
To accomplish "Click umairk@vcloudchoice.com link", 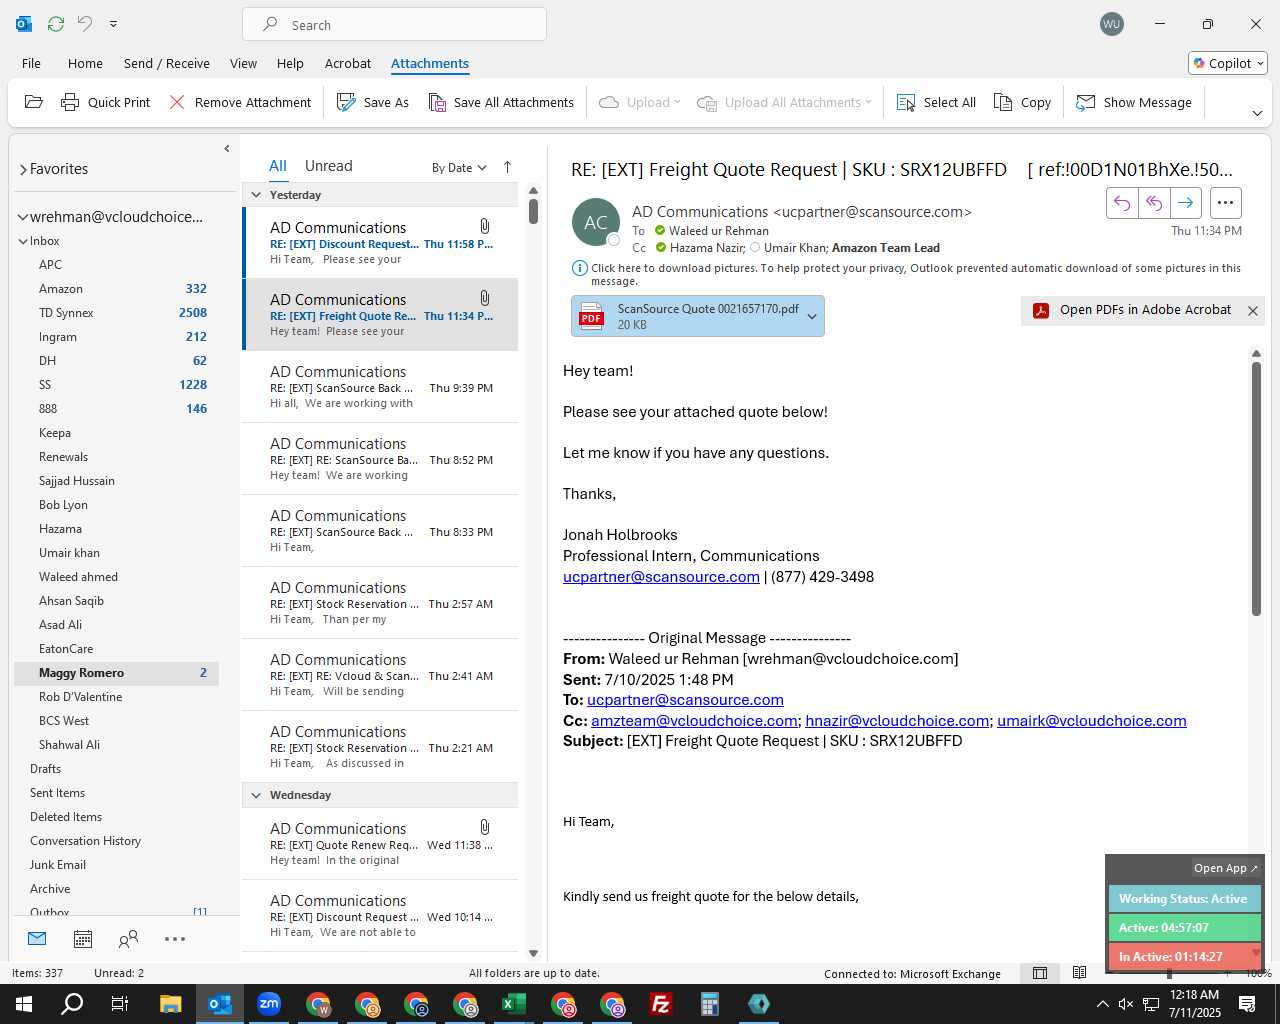I will (1092, 721).
